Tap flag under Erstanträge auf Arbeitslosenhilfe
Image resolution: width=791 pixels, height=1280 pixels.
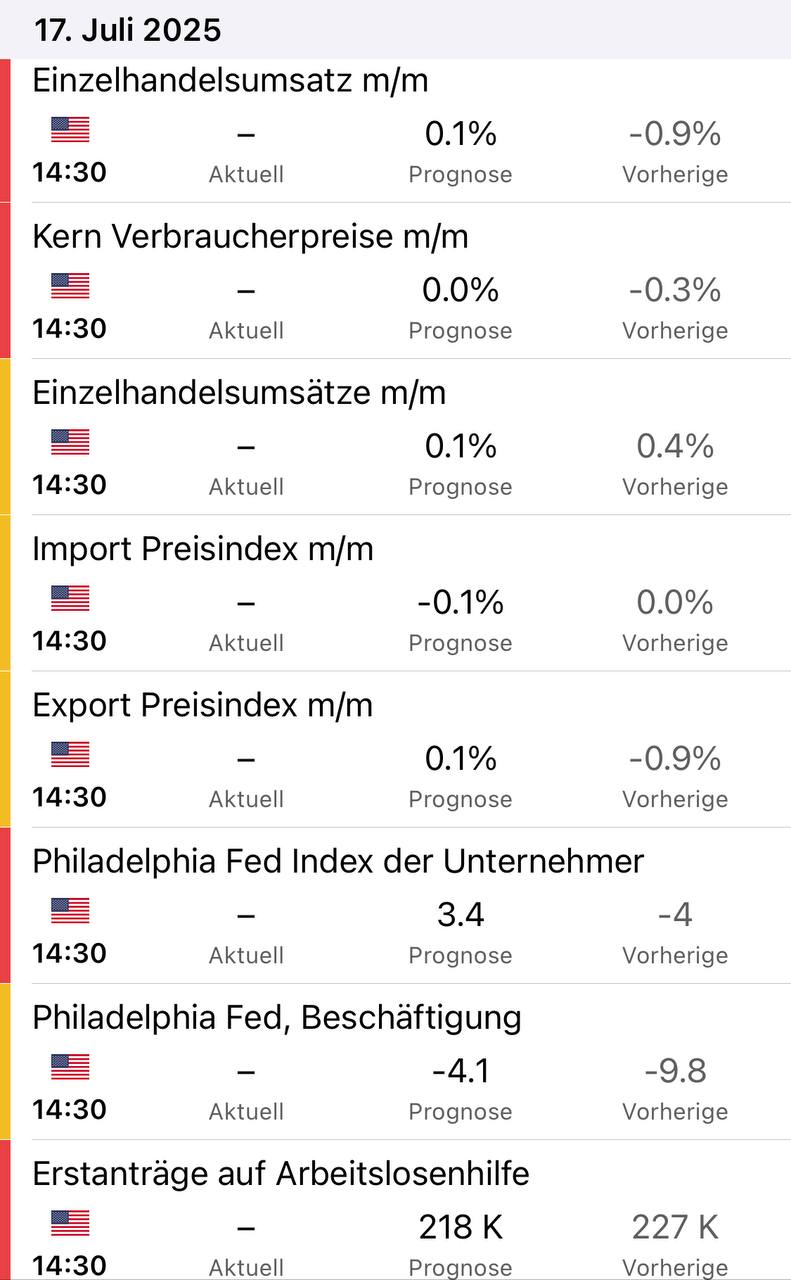click(x=70, y=1222)
